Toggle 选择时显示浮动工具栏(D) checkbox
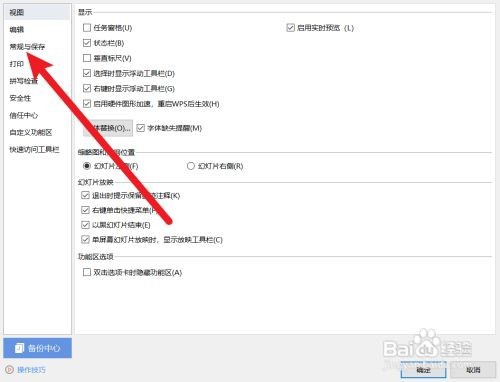Image resolution: width=500 pixels, height=382 pixels. pos(87,73)
